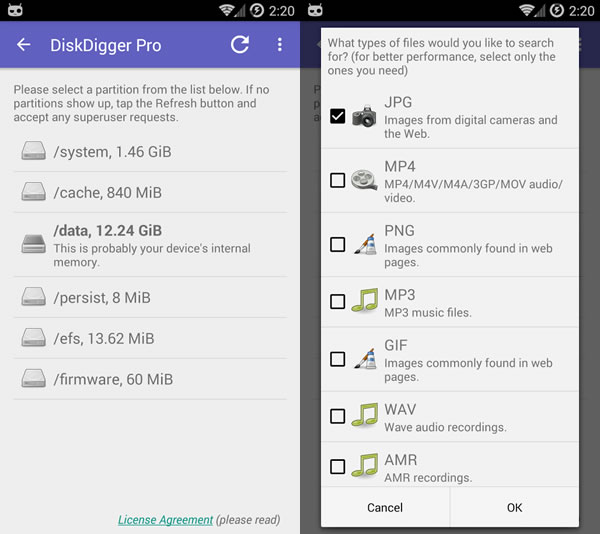This screenshot has height=534, width=600.
Task: Tap the camera icon beside JPG
Action: 364,116
